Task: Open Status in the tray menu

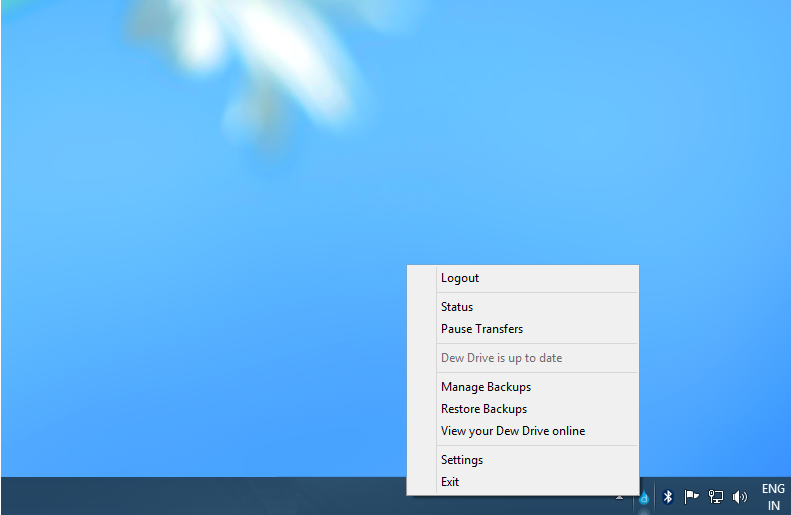Action: tap(523, 307)
